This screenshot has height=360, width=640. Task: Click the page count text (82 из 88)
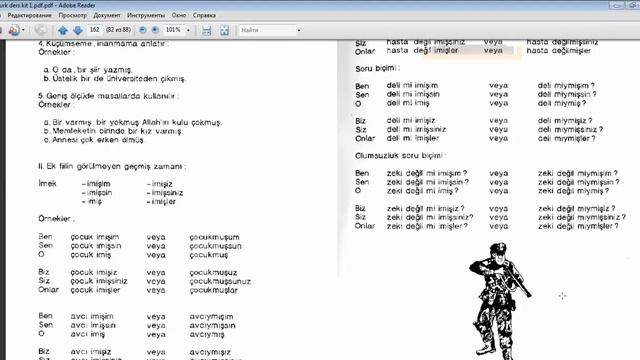118,30
